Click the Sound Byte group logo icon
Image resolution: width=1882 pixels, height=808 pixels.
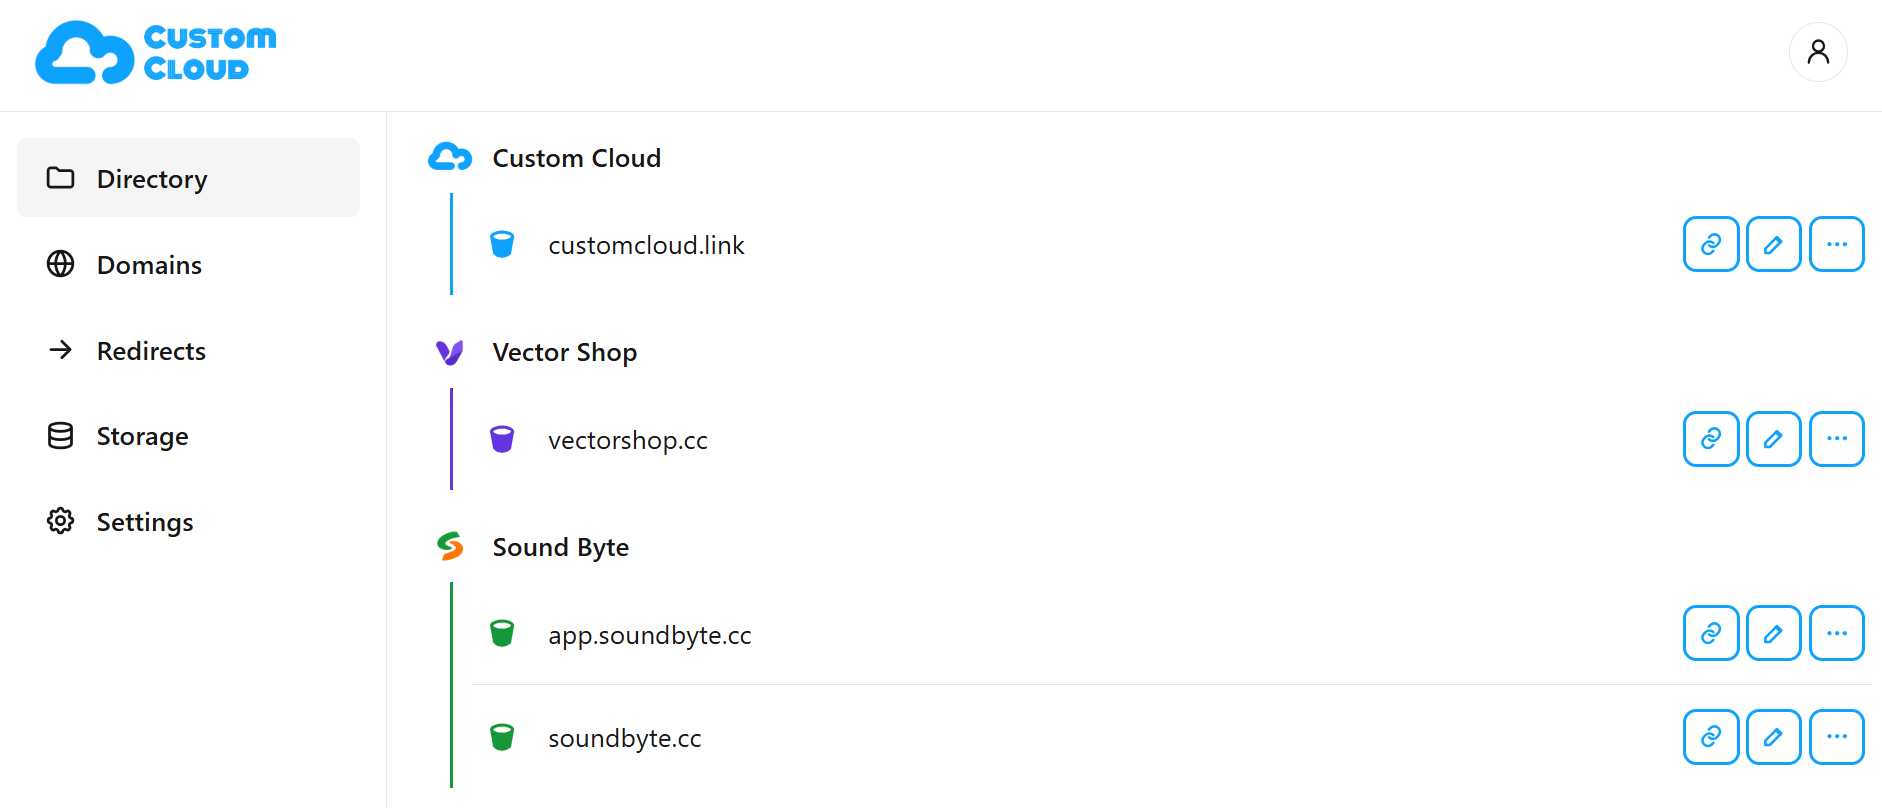click(450, 546)
